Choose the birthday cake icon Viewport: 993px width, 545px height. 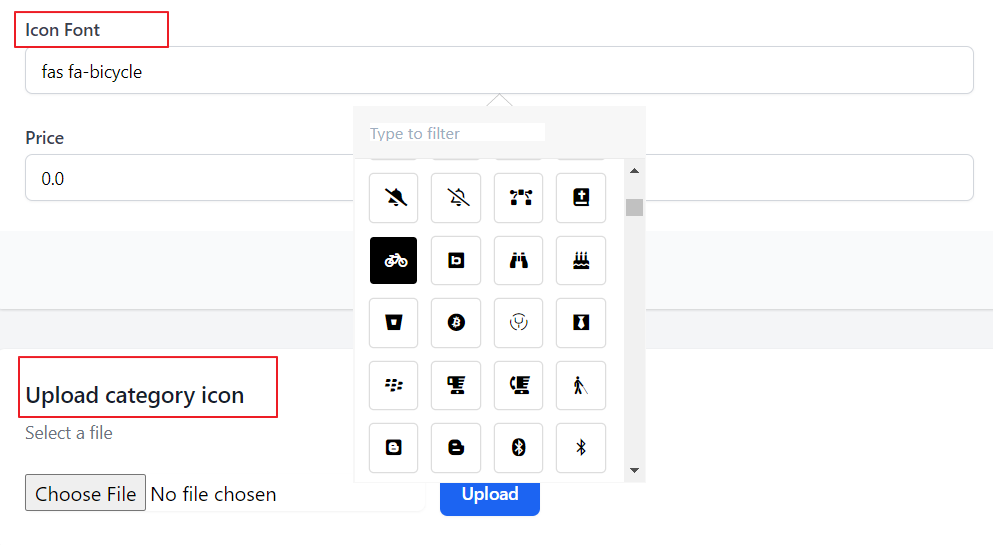coord(581,260)
